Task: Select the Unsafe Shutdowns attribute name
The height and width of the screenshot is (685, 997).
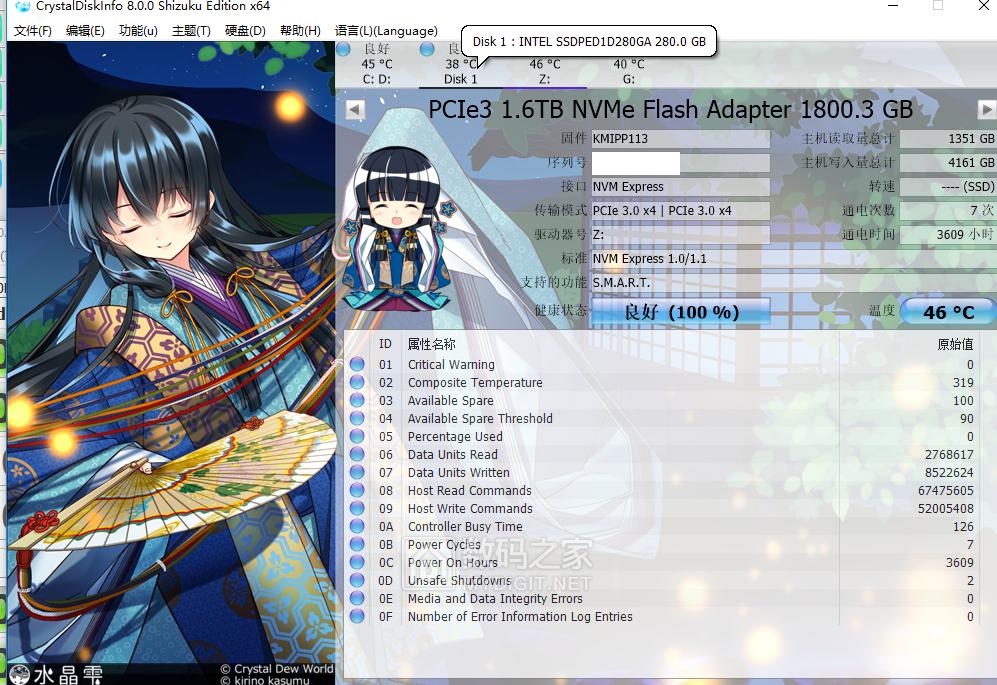Action: pos(459,581)
